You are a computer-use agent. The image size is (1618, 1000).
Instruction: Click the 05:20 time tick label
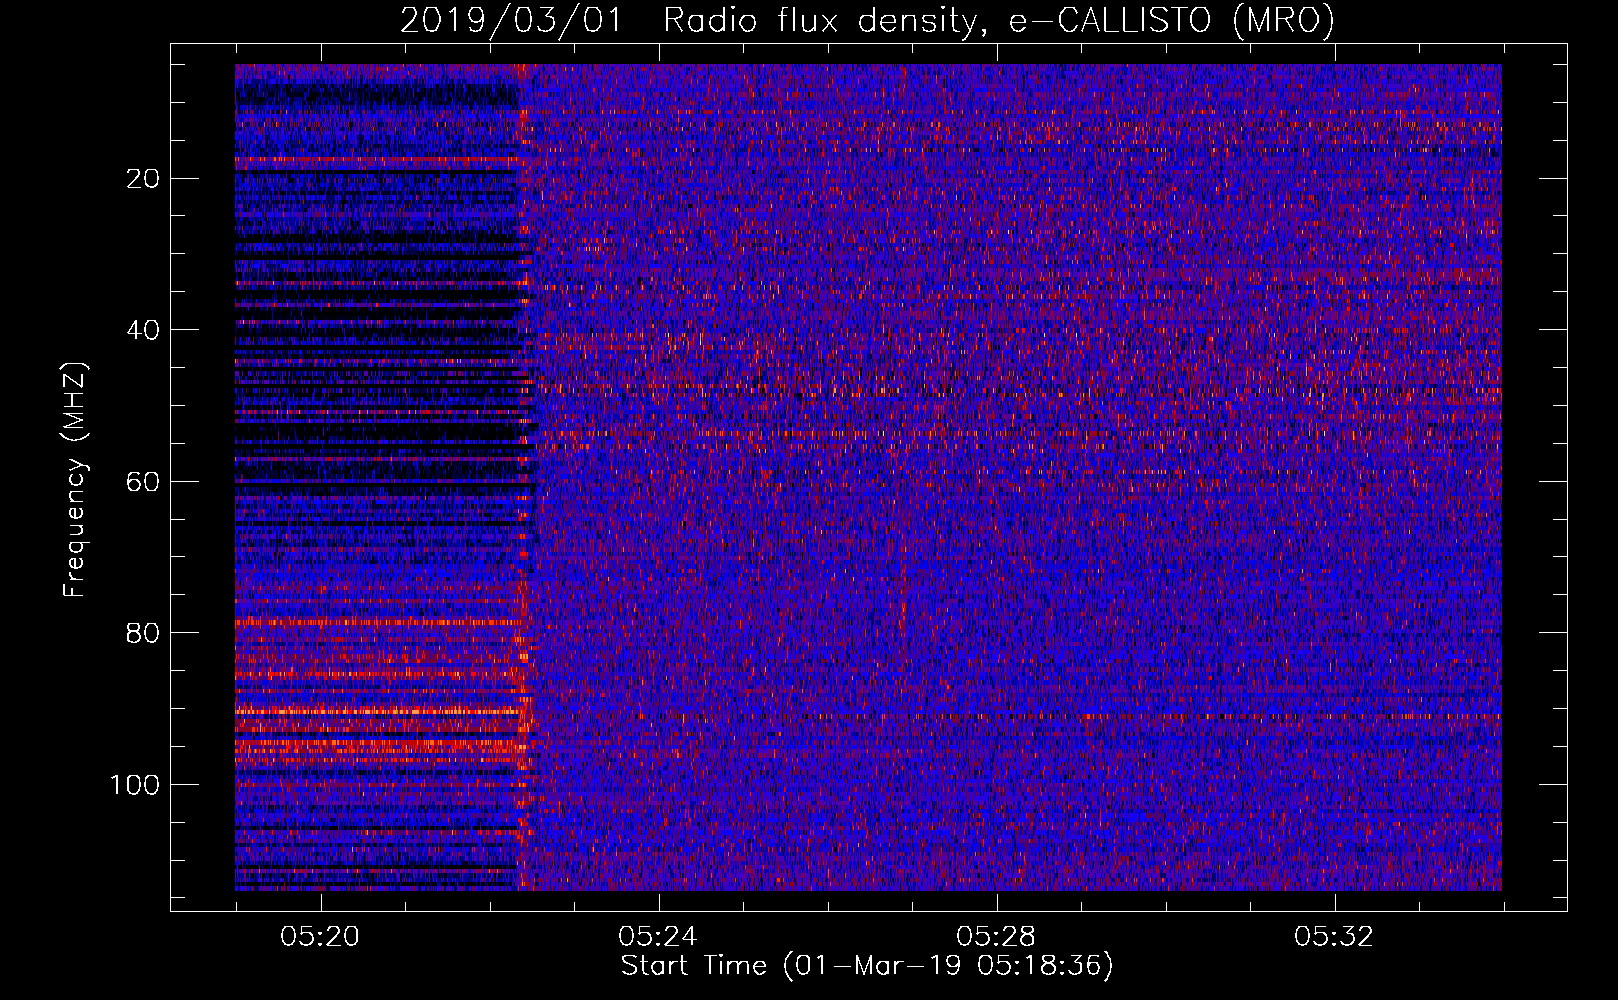point(320,937)
